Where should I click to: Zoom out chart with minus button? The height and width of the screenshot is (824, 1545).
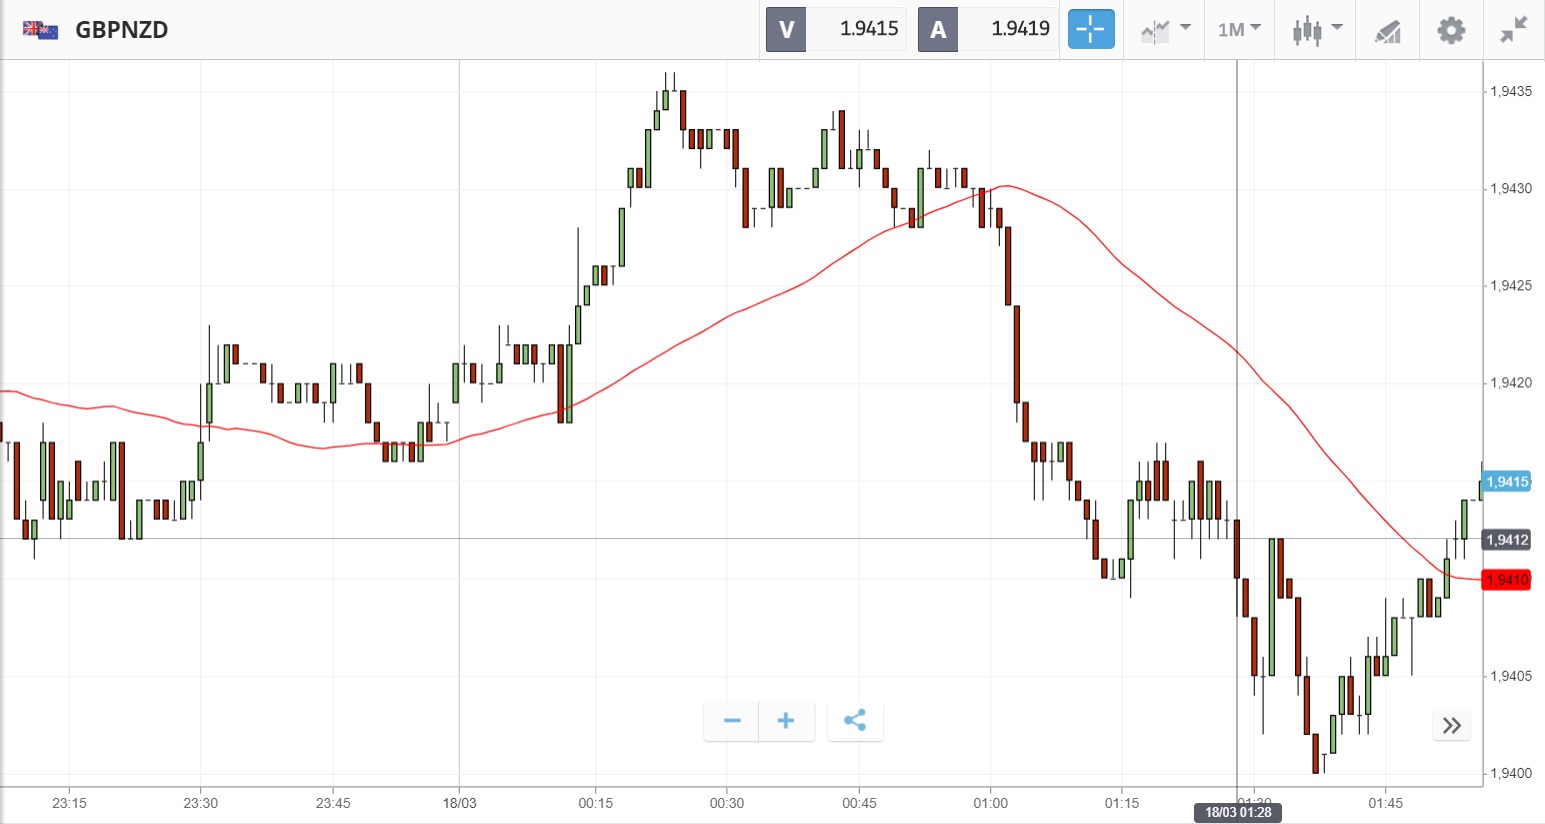(x=732, y=720)
